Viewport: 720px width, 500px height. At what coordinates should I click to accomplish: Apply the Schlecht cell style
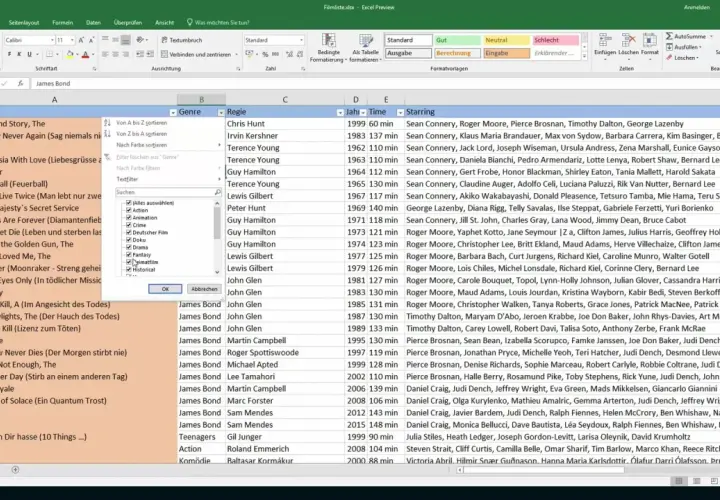click(x=556, y=40)
